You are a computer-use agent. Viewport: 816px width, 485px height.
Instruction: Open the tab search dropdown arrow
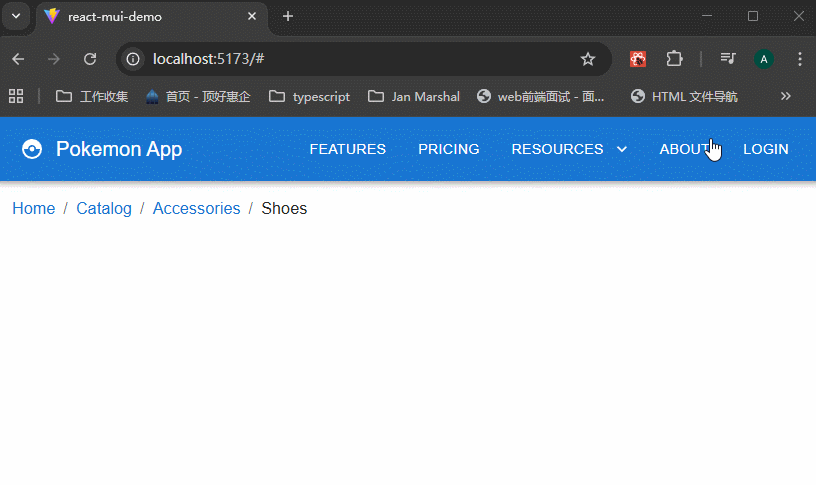tap(16, 17)
